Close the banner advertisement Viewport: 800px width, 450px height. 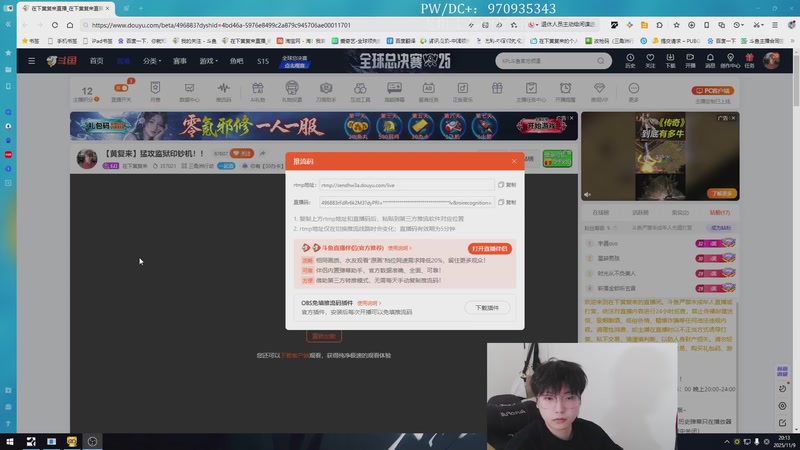coord(571,118)
